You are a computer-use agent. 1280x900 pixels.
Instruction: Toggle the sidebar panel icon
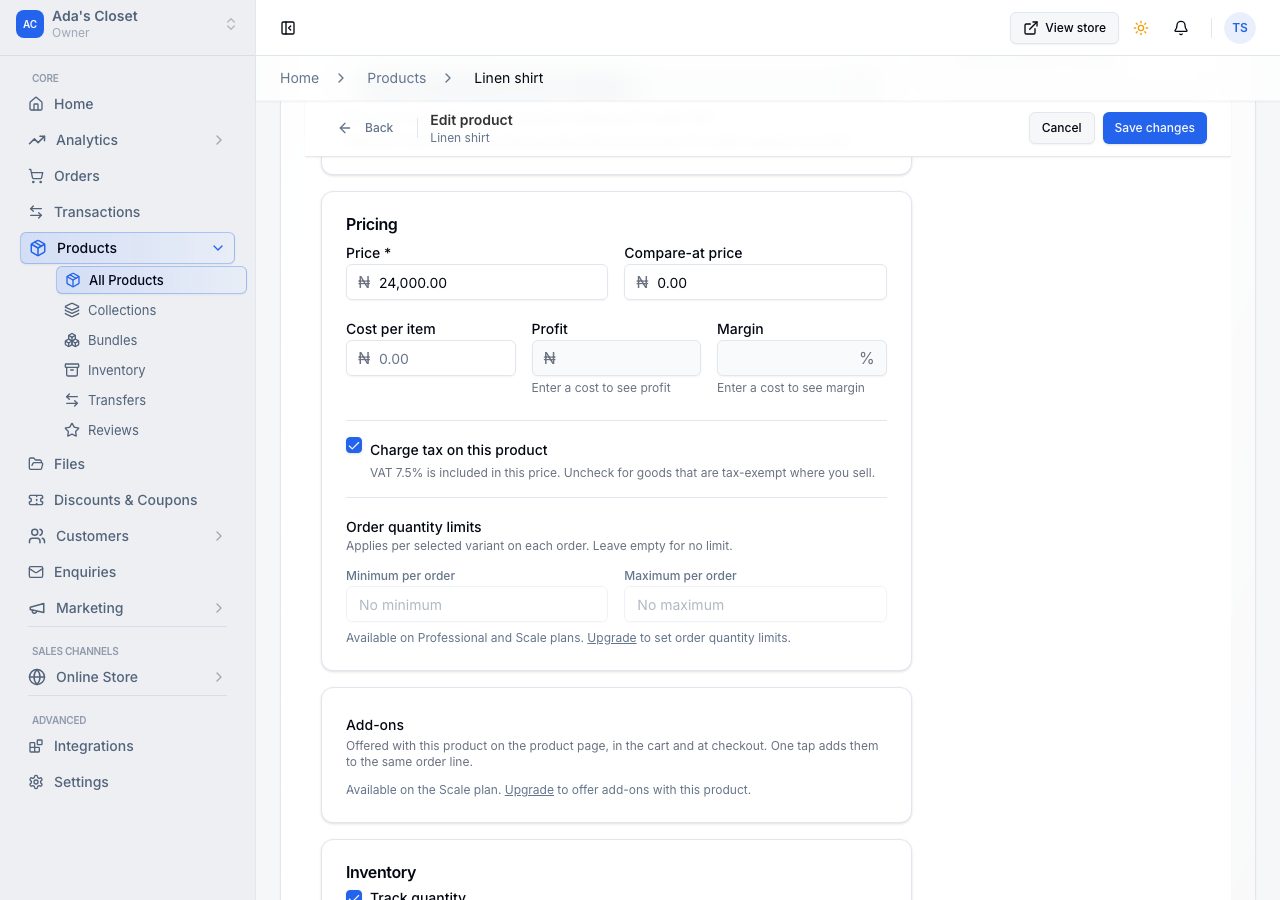[x=288, y=28]
